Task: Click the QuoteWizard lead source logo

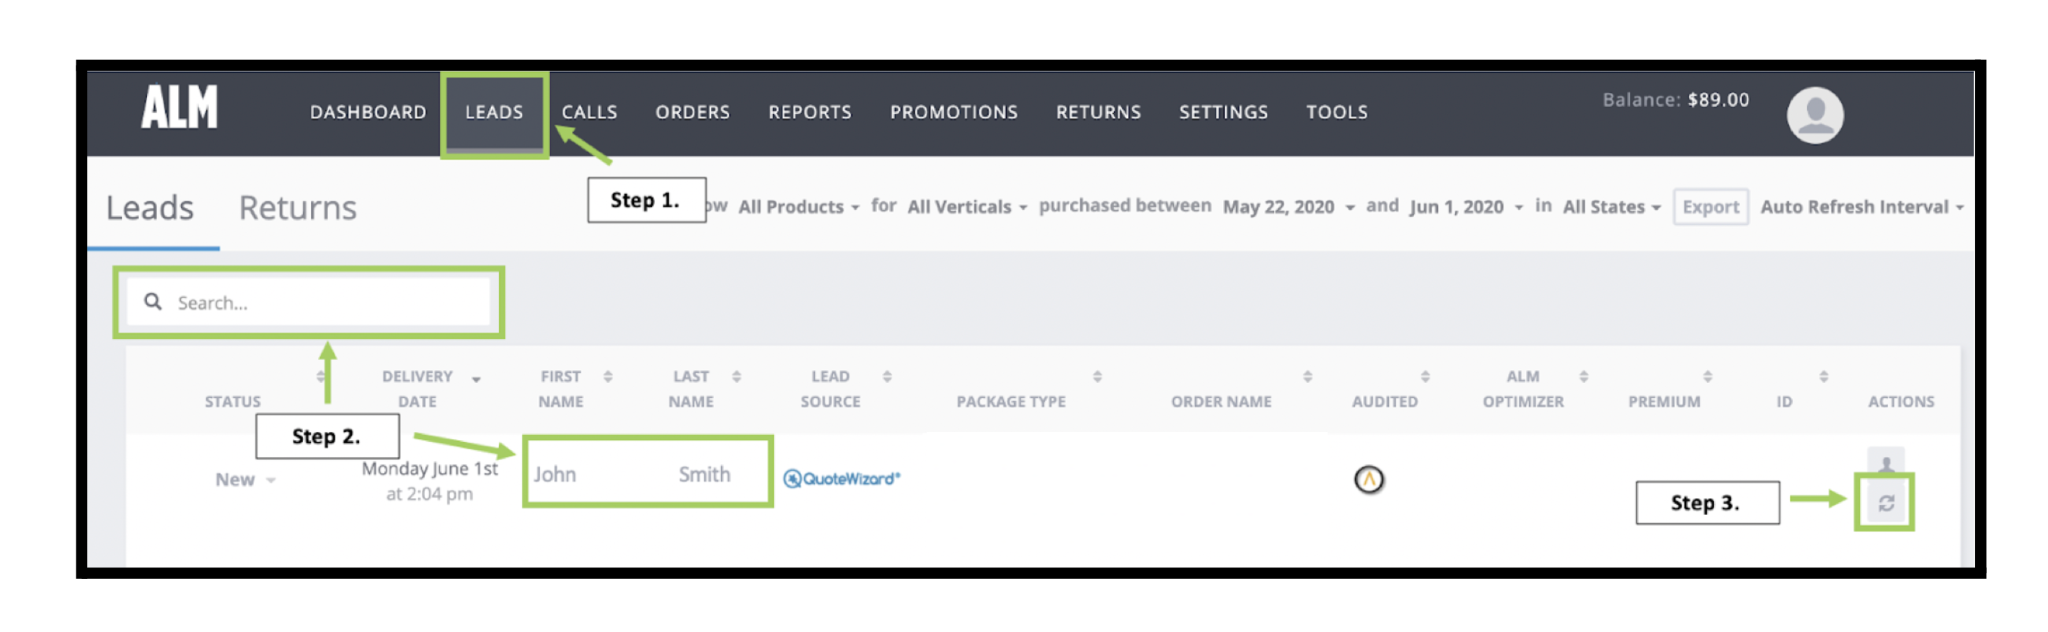Action: click(842, 479)
